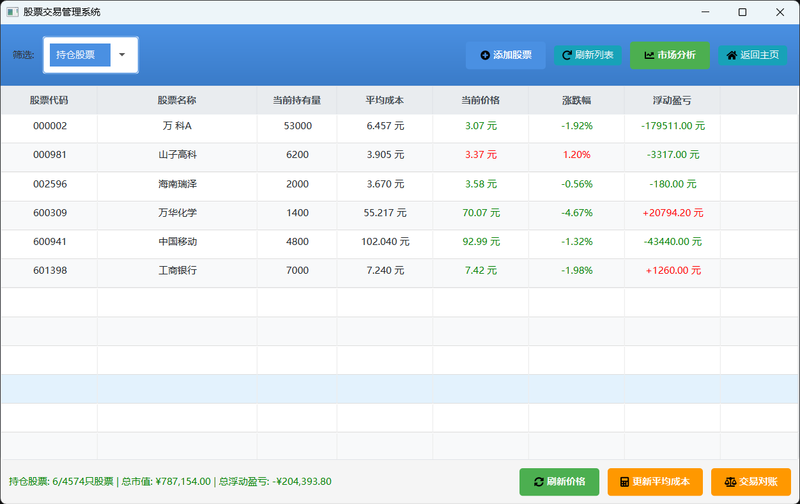Sort by 当前持有量 column header
Screen dimensions: 800x504
(x=297, y=100)
